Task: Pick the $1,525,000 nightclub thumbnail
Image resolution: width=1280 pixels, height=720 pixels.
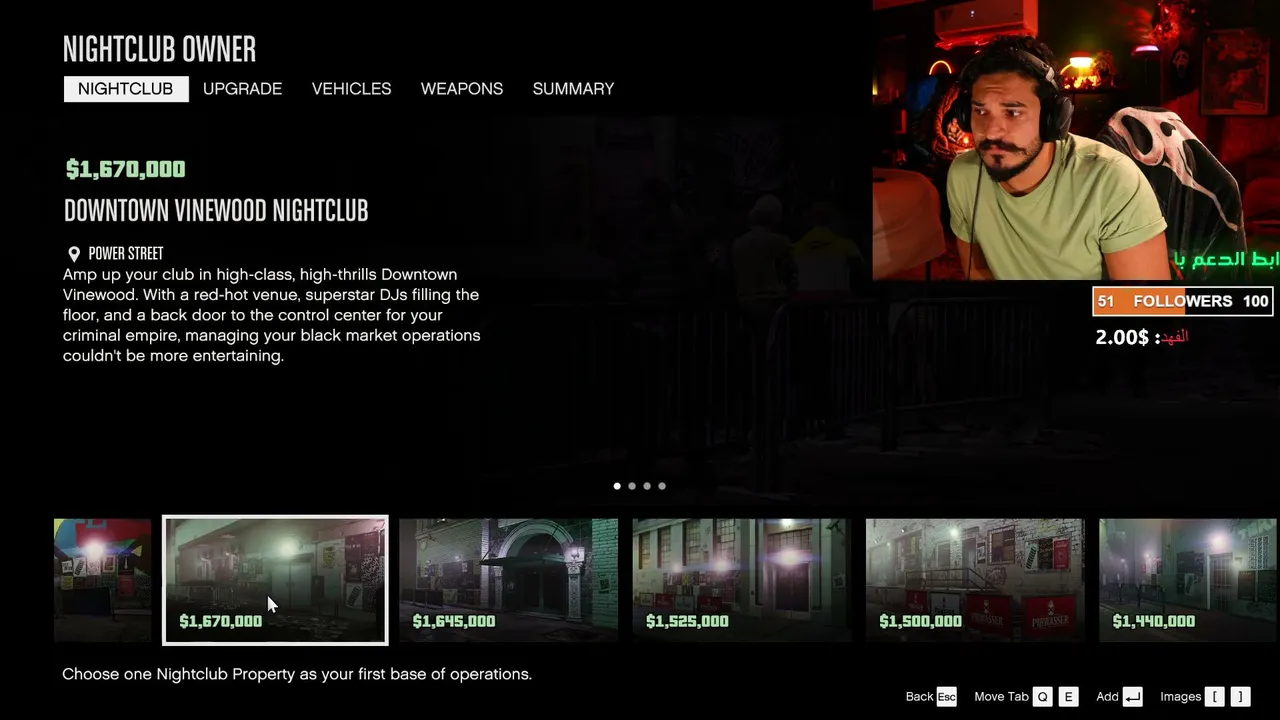Action: pos(741,580)
